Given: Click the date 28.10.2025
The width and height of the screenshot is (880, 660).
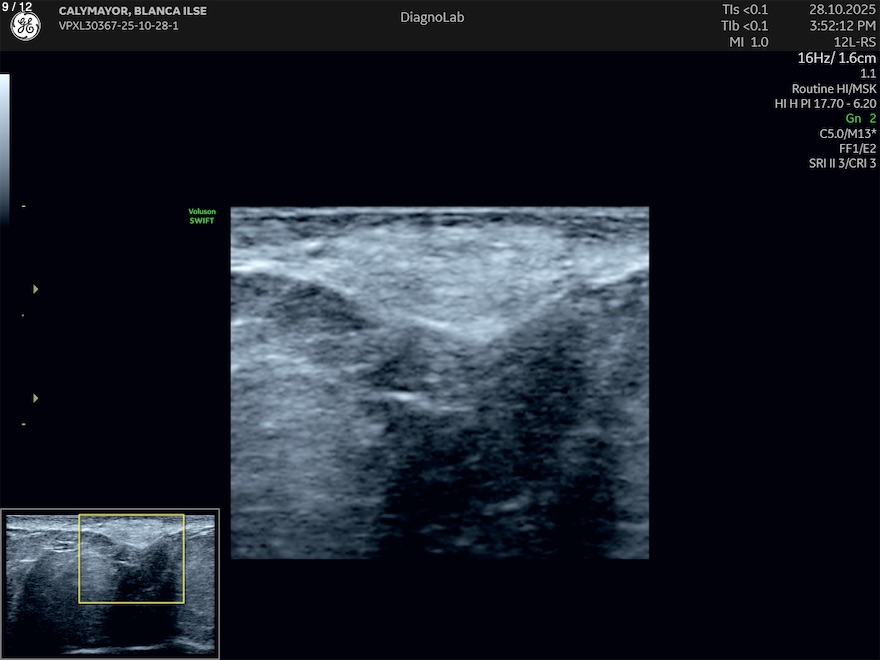Looking at the screenshot, I should [x=842, y=10].
